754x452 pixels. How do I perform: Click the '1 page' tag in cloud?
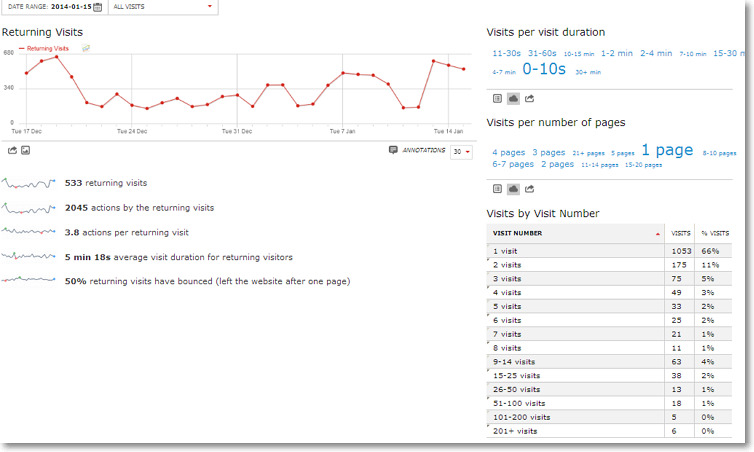coord(666,150)
